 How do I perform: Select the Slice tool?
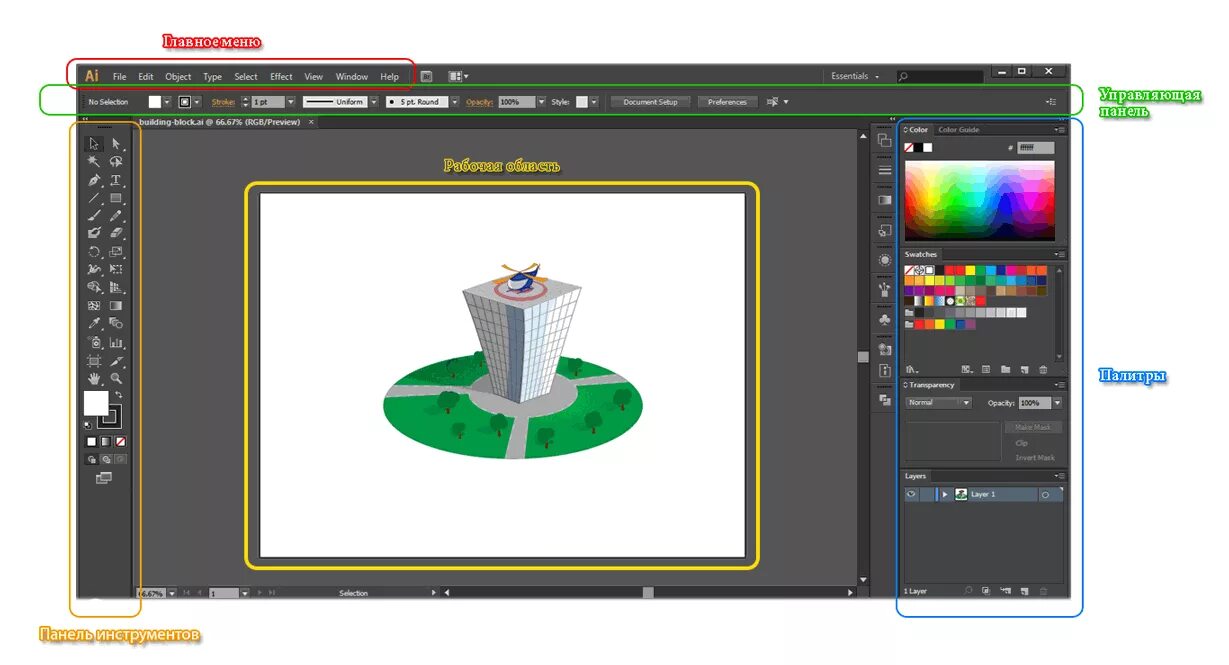(116, 360)
